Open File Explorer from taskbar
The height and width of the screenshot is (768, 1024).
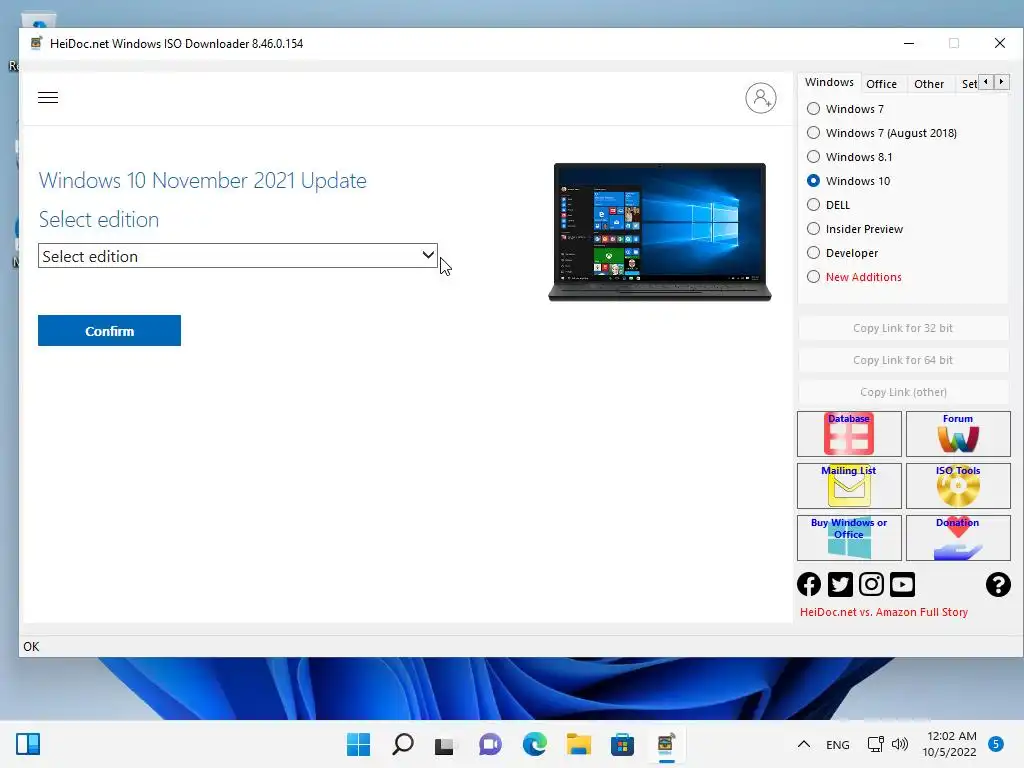coord(579,744)
